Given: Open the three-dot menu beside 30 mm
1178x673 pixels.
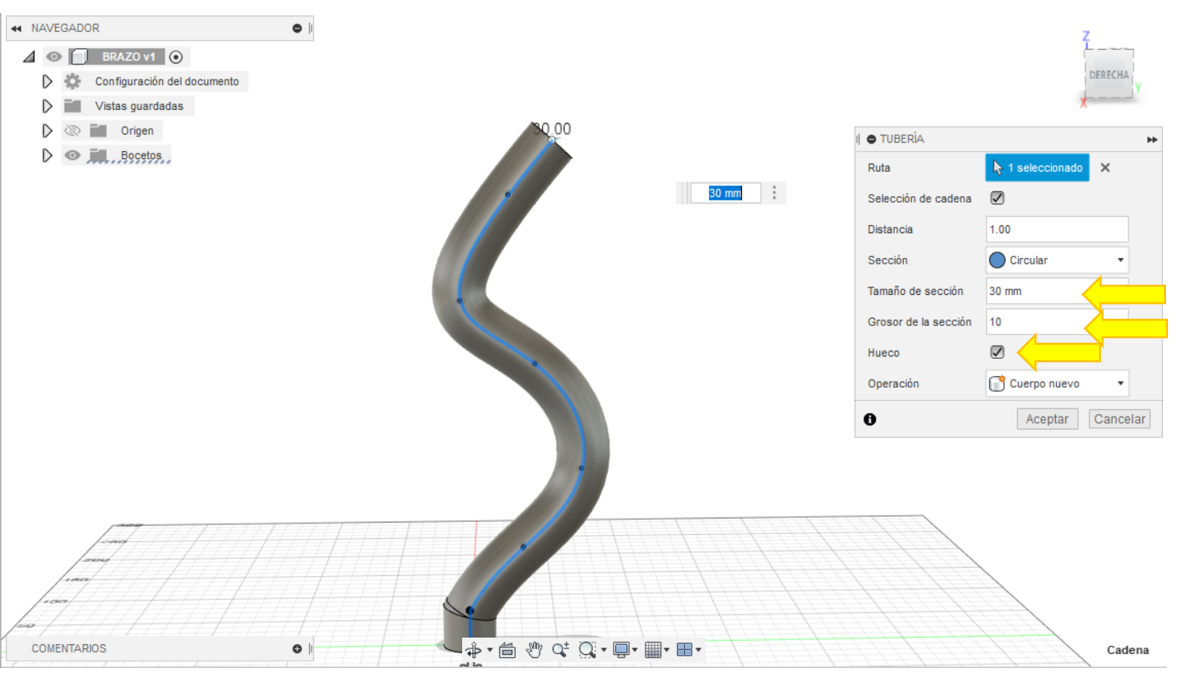Looking at the screenshot, I should 775,193.
